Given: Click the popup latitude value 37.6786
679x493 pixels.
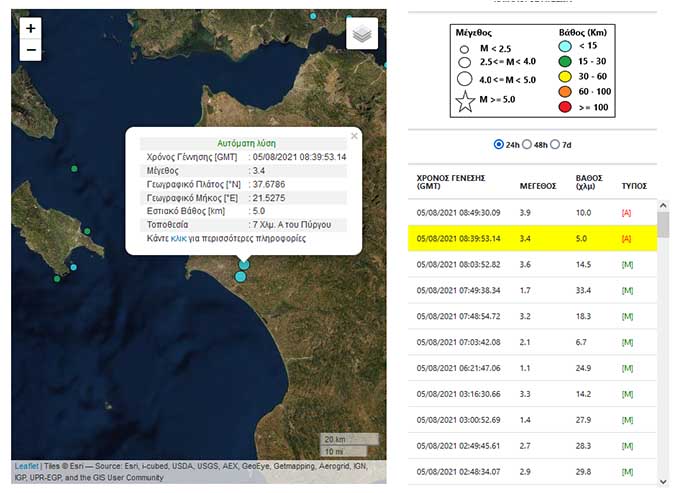Looking at the screenshot, I should tap(269, 185).
